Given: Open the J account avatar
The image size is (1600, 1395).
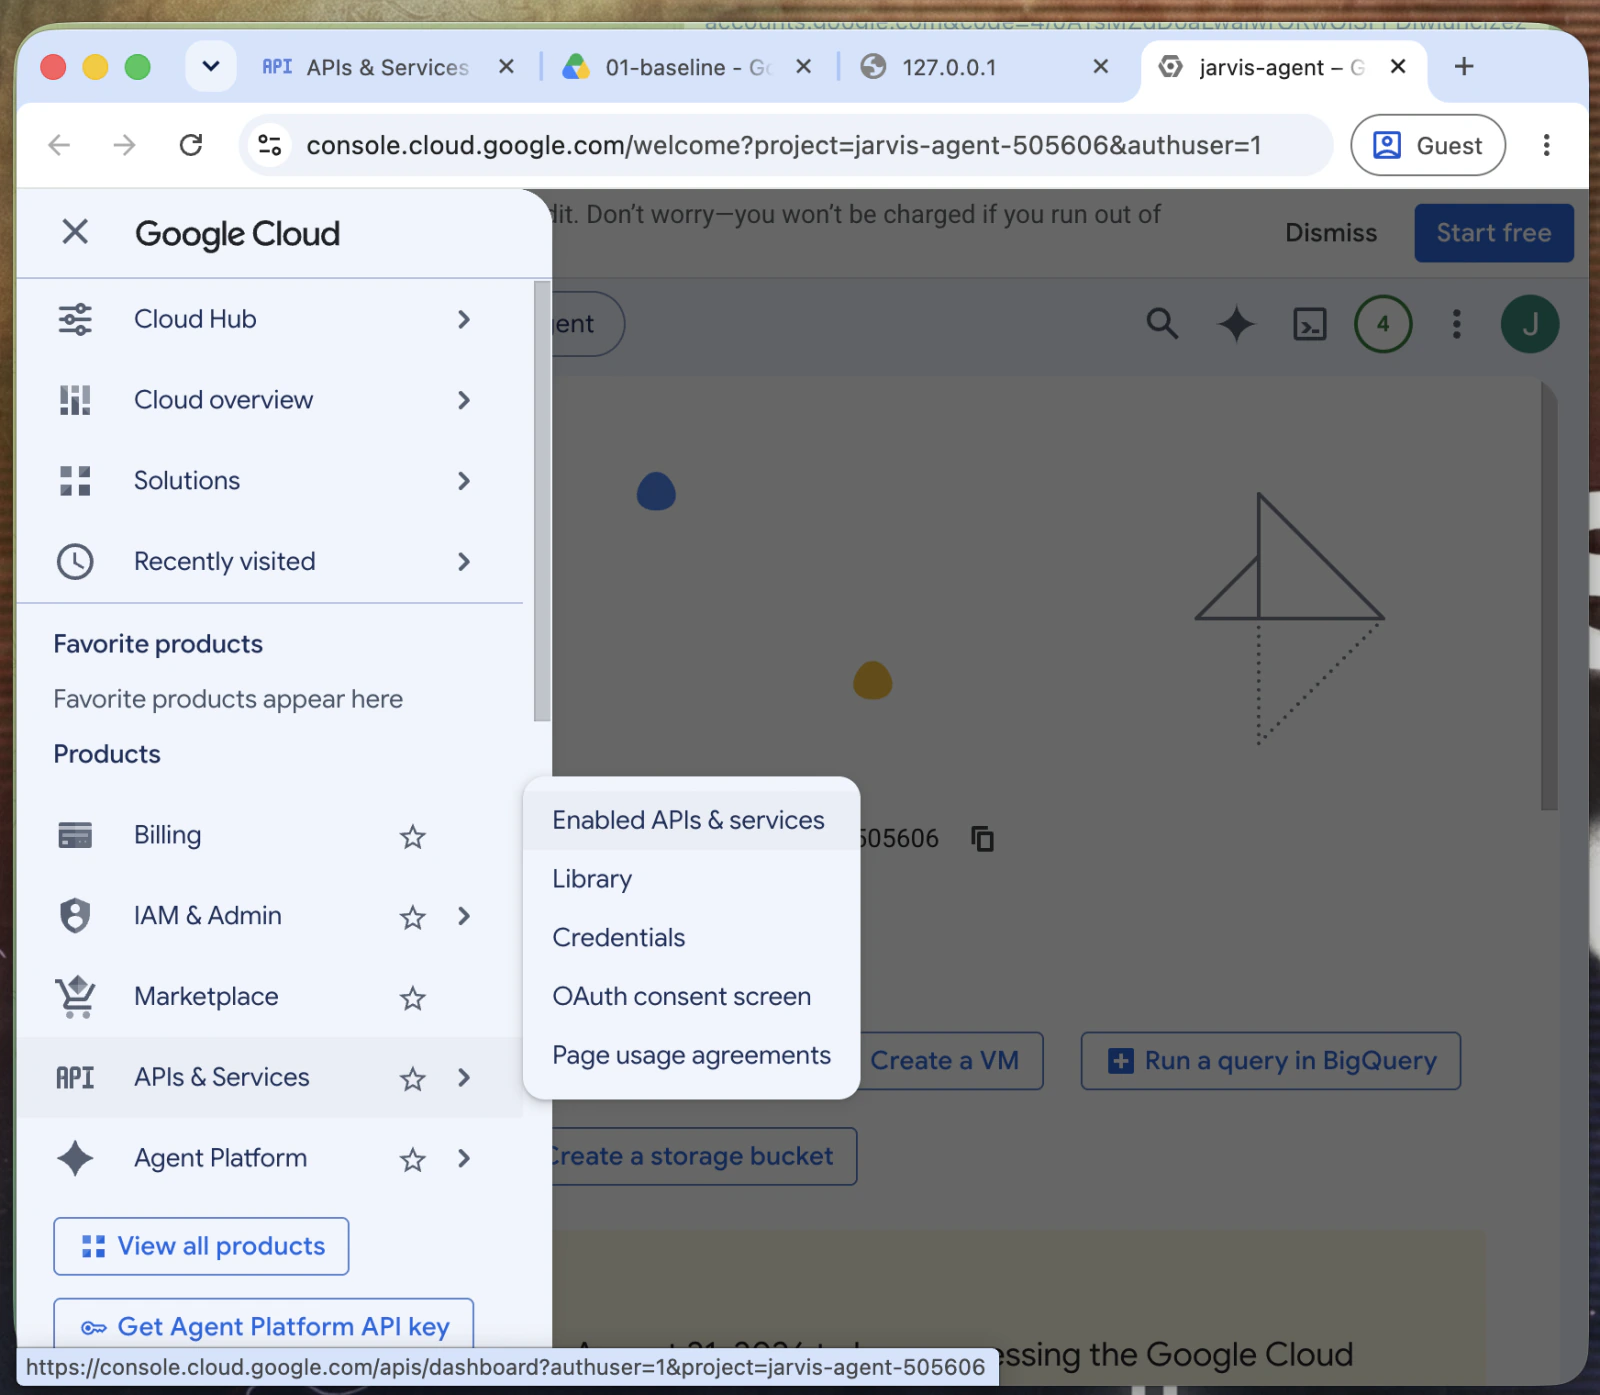Looking at the screenshot, I should 1530,324.
